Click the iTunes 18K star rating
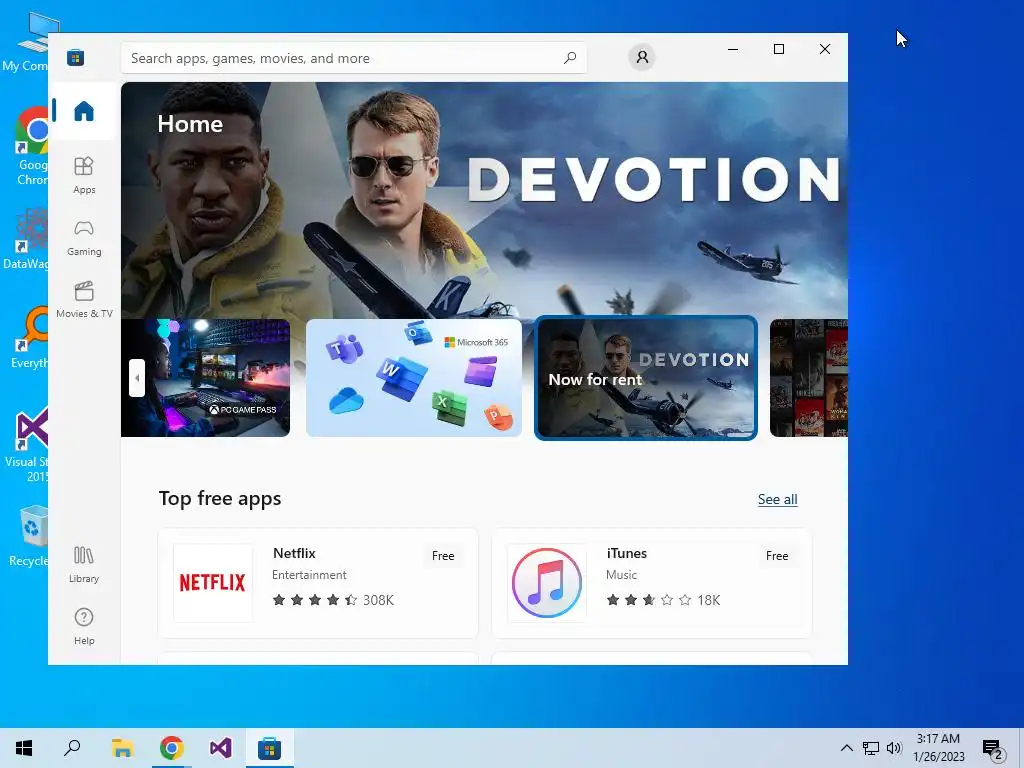 [663, 600]
